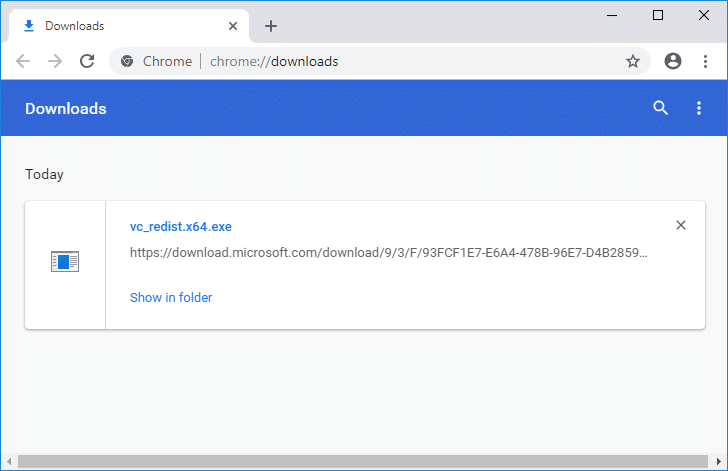Viewport: 728px width, 471px height.
Task: Open the Downloads page more-actions menu
Action: [698, 108]
